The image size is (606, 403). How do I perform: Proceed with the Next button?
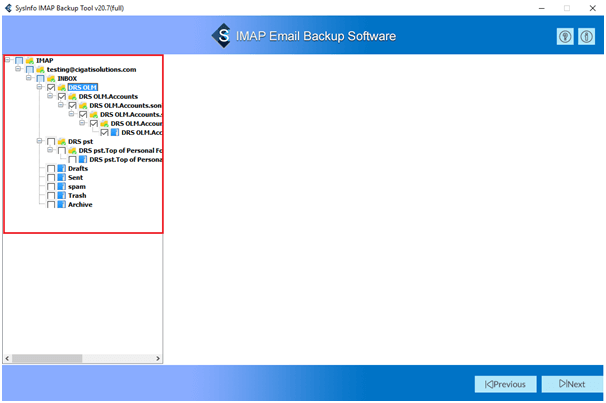(x=572, y=384)
